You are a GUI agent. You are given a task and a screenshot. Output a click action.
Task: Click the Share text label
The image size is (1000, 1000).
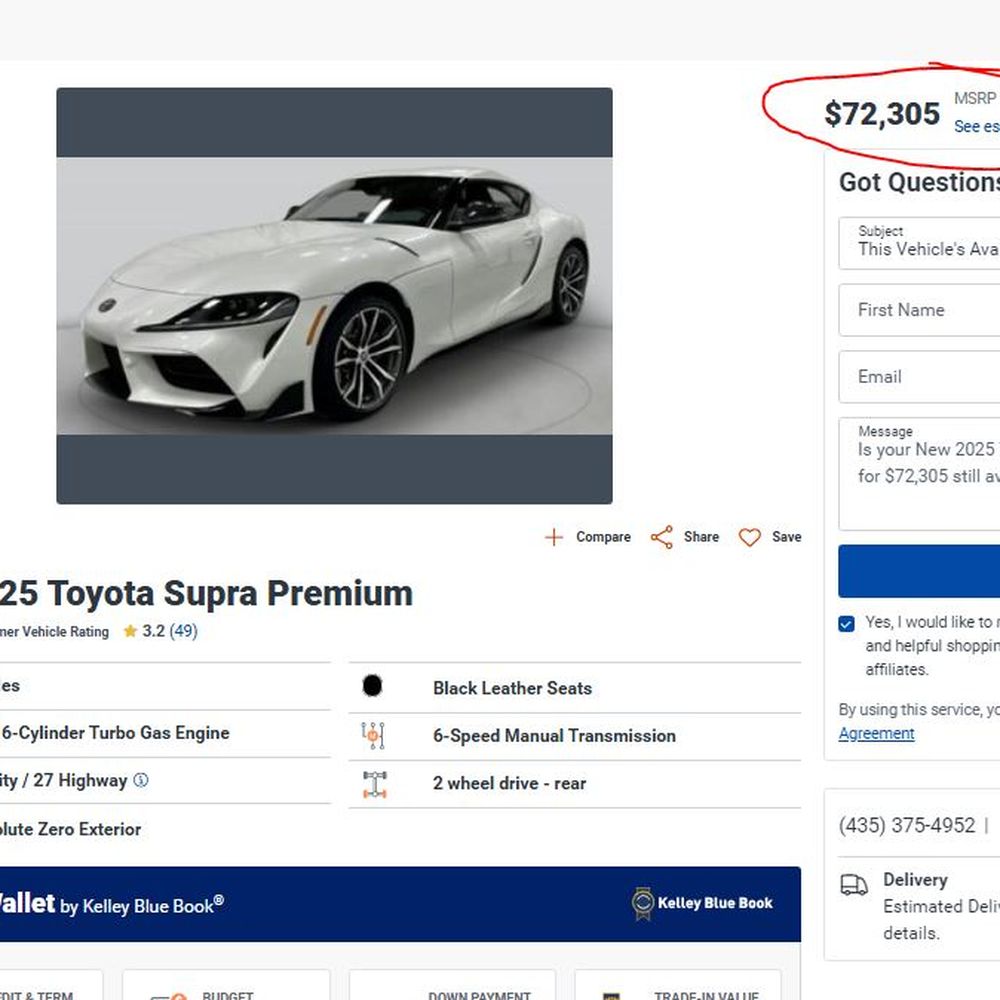pyautogui.click(x=701, y=537)
